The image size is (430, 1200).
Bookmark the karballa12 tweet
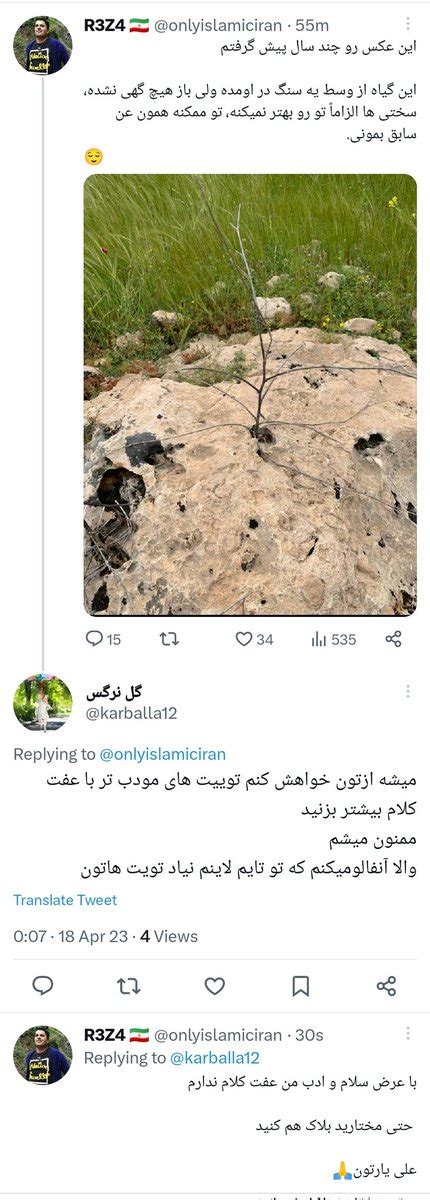[301, 986]
